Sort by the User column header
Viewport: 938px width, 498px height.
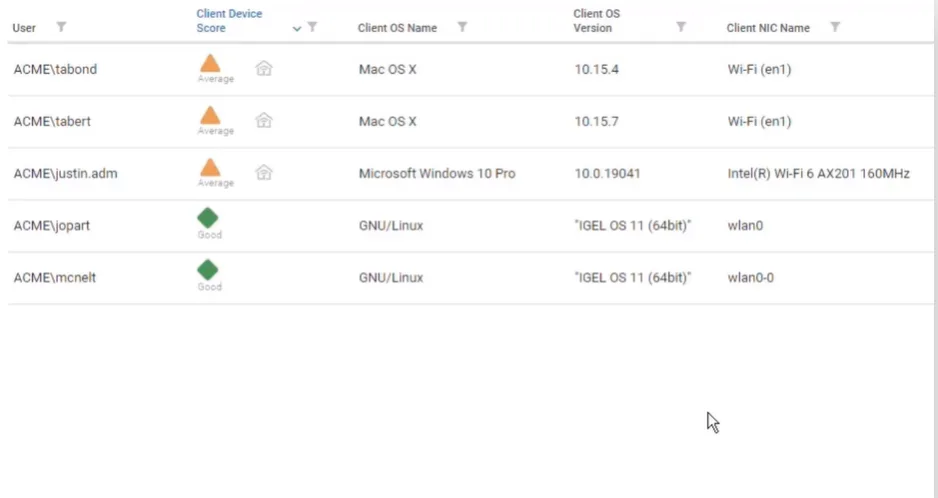[24, 28]
